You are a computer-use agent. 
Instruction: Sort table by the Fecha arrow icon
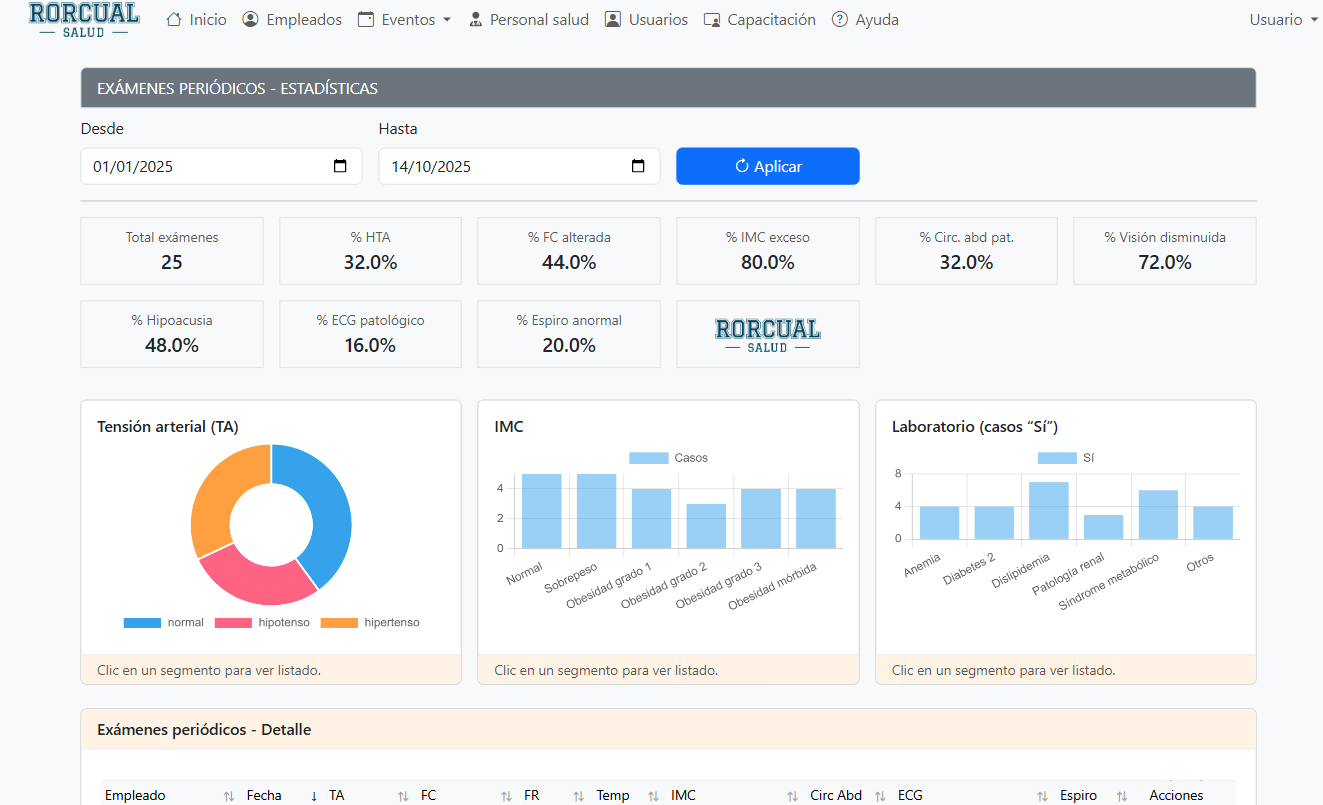tap(314, 796)
